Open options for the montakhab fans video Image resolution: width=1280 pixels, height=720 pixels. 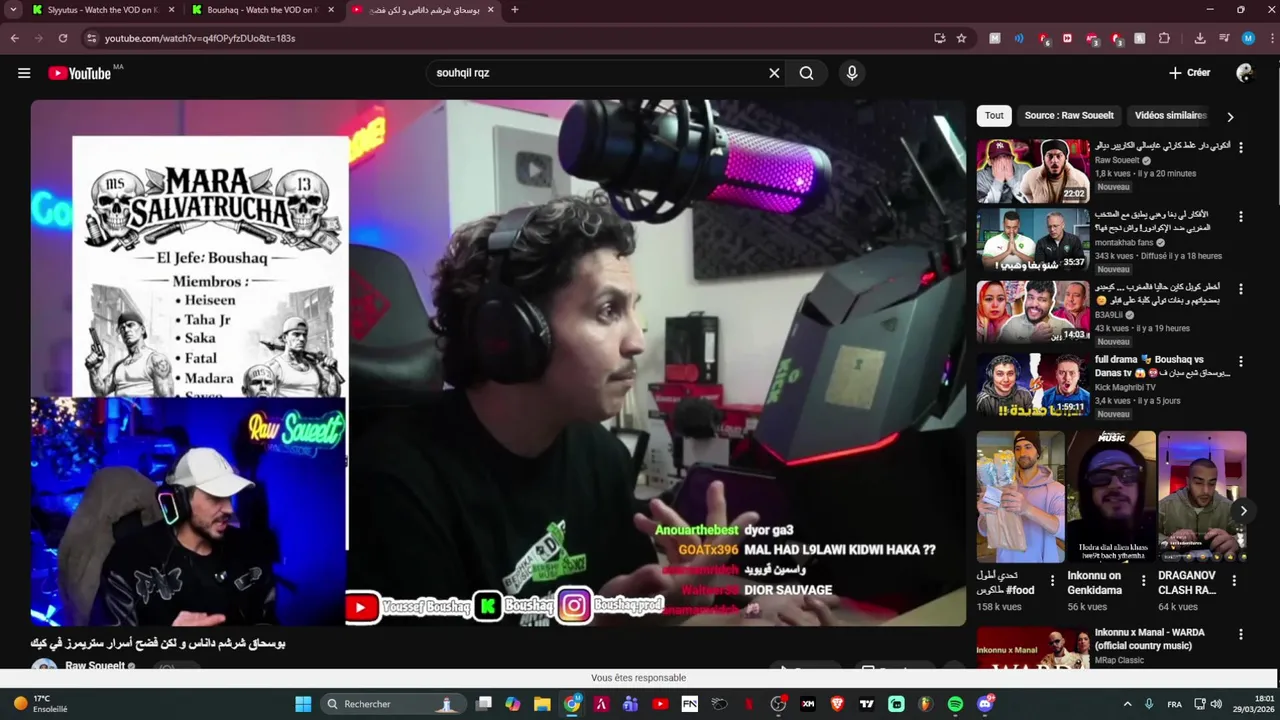click(x=1241, y=217)
